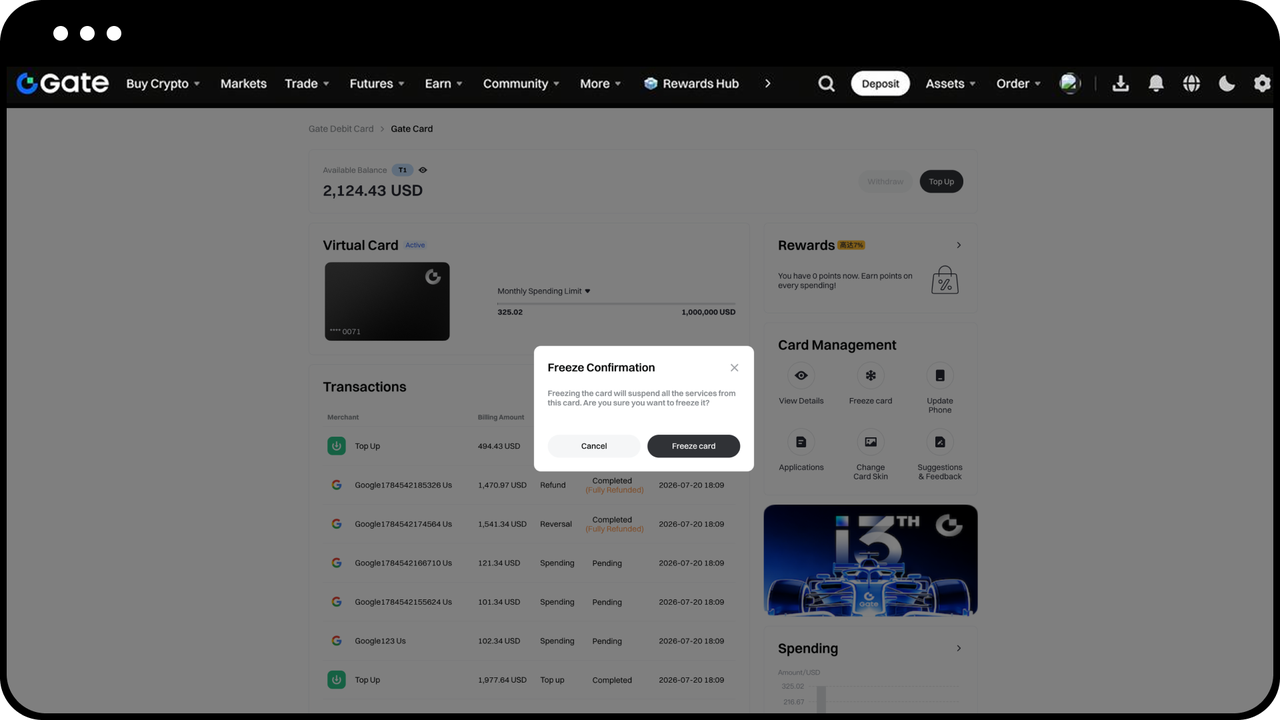Click the 13th anniversary racing banner
The width and height of the screenshot is (1280, 720).
pos(870,560)
